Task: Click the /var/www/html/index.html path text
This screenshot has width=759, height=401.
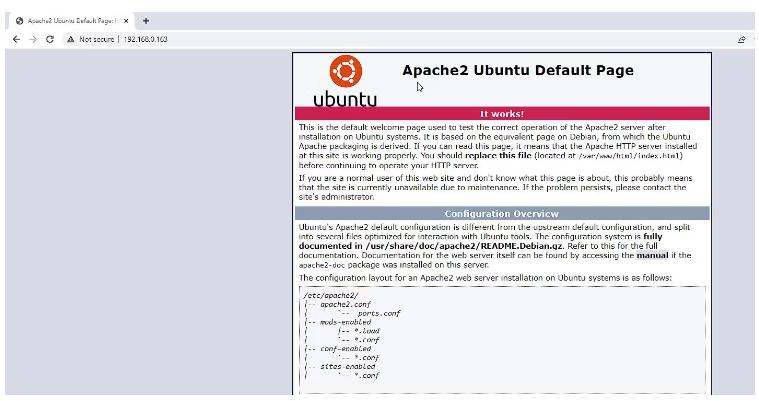Action: click(630, 156)
